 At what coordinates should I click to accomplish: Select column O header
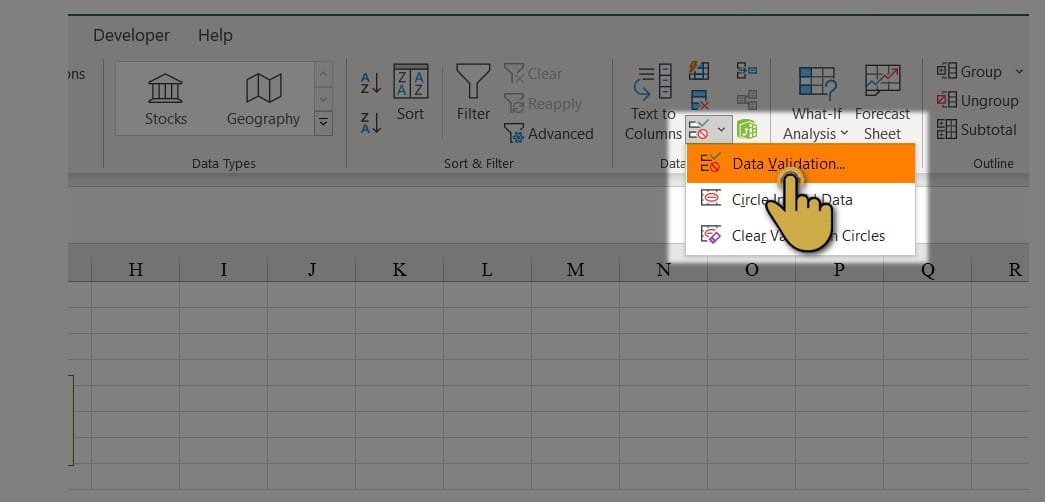tap(752, 269)
